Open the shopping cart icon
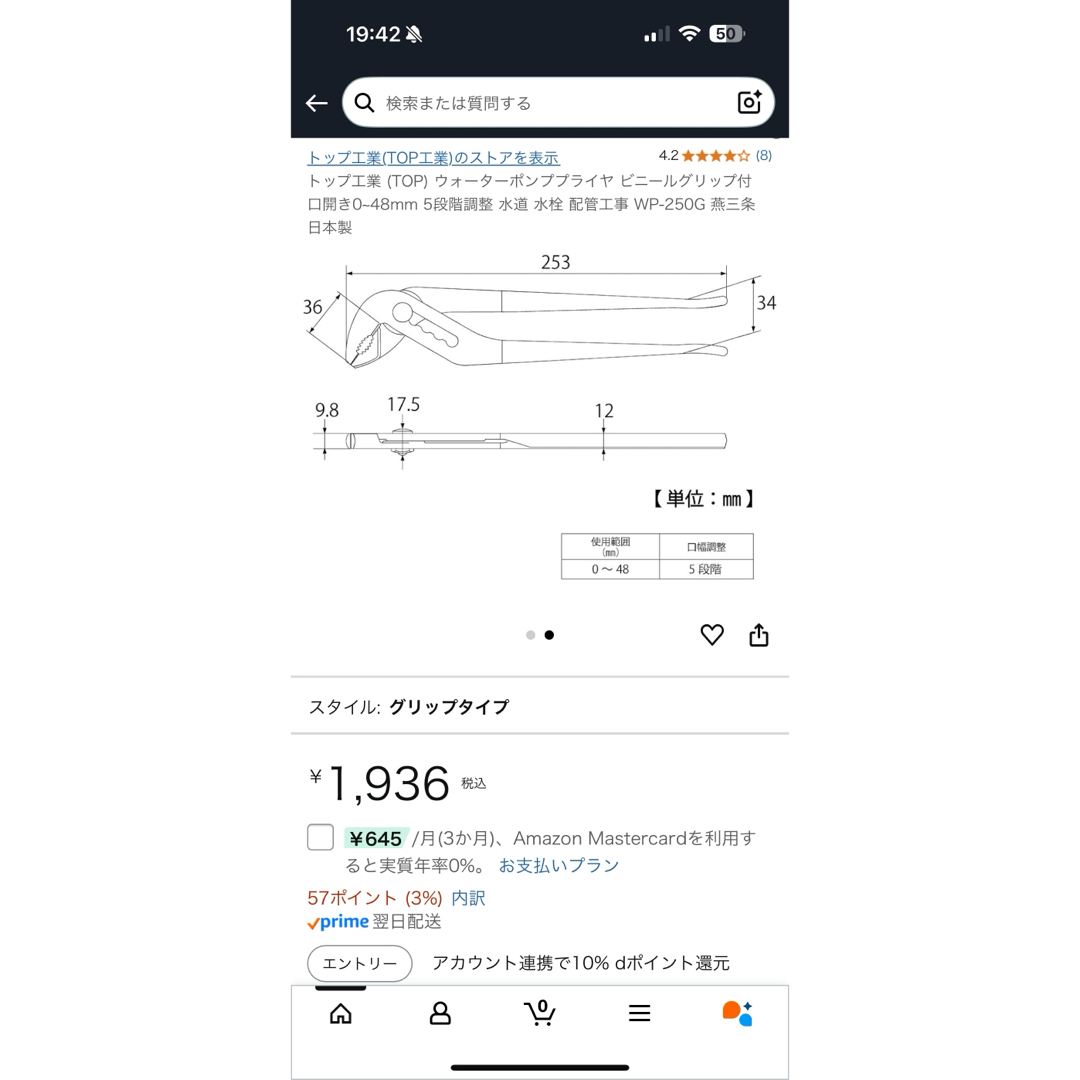 click(540, 1012)
